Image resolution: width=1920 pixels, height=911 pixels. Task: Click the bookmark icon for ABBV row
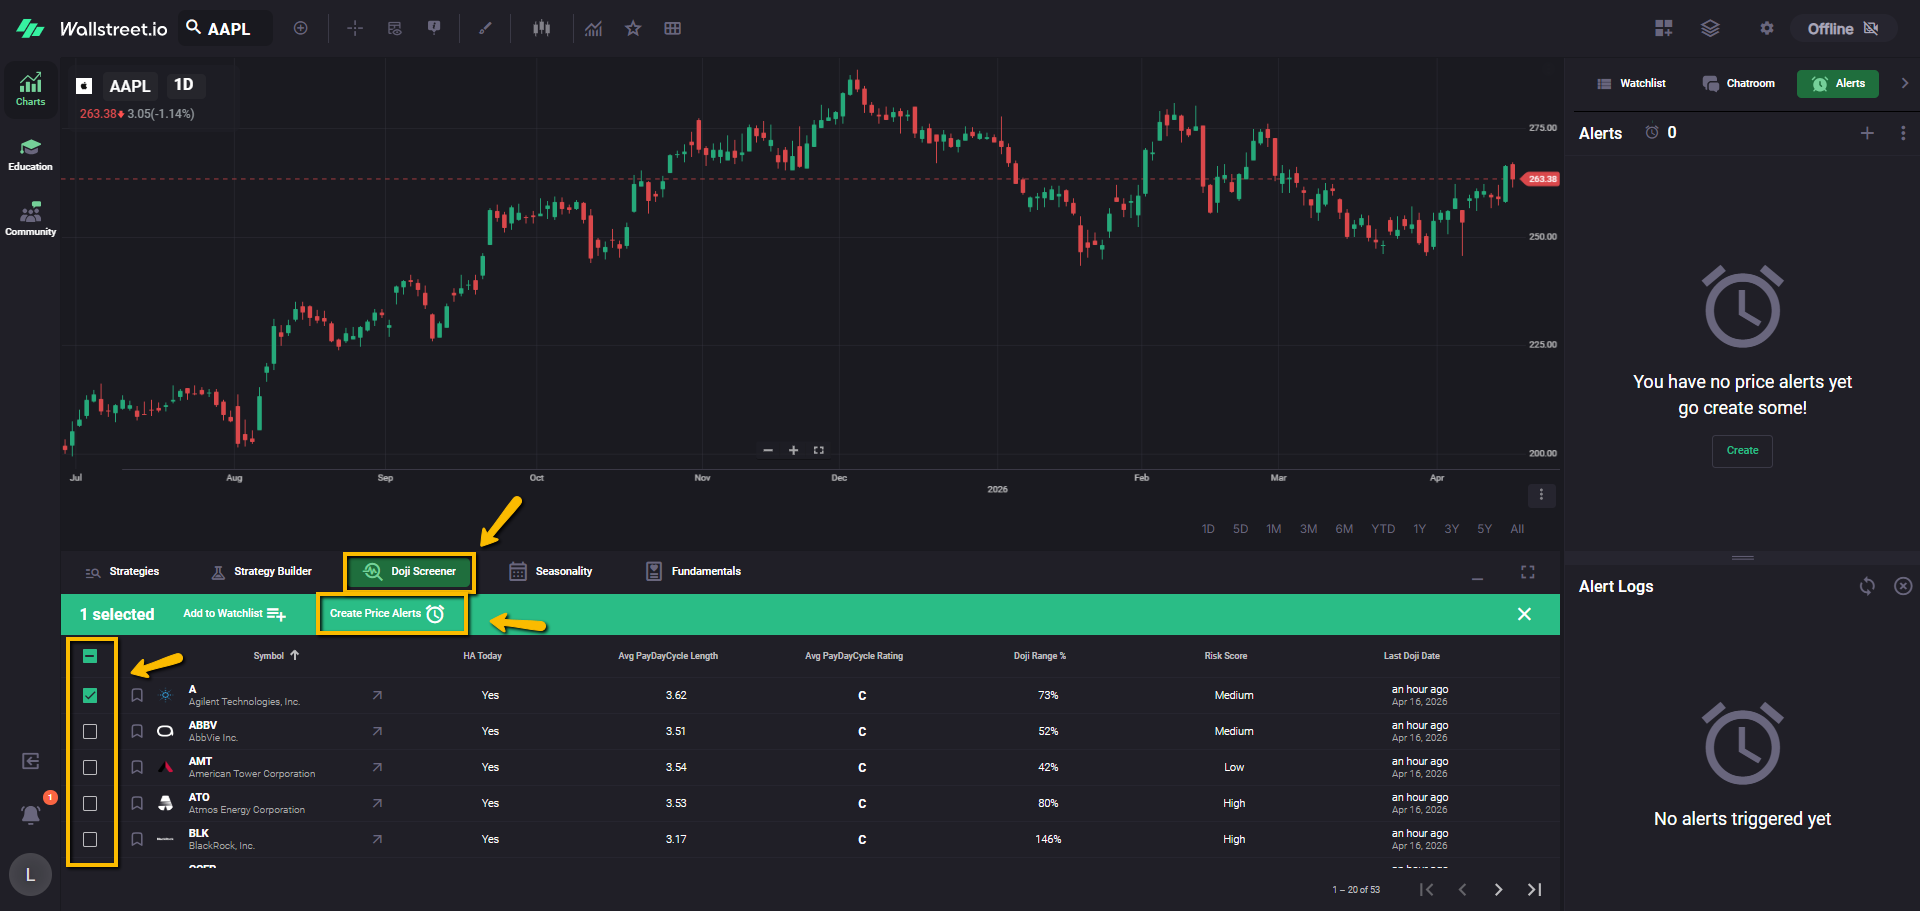pyautogui.click(x=137, y=731)
